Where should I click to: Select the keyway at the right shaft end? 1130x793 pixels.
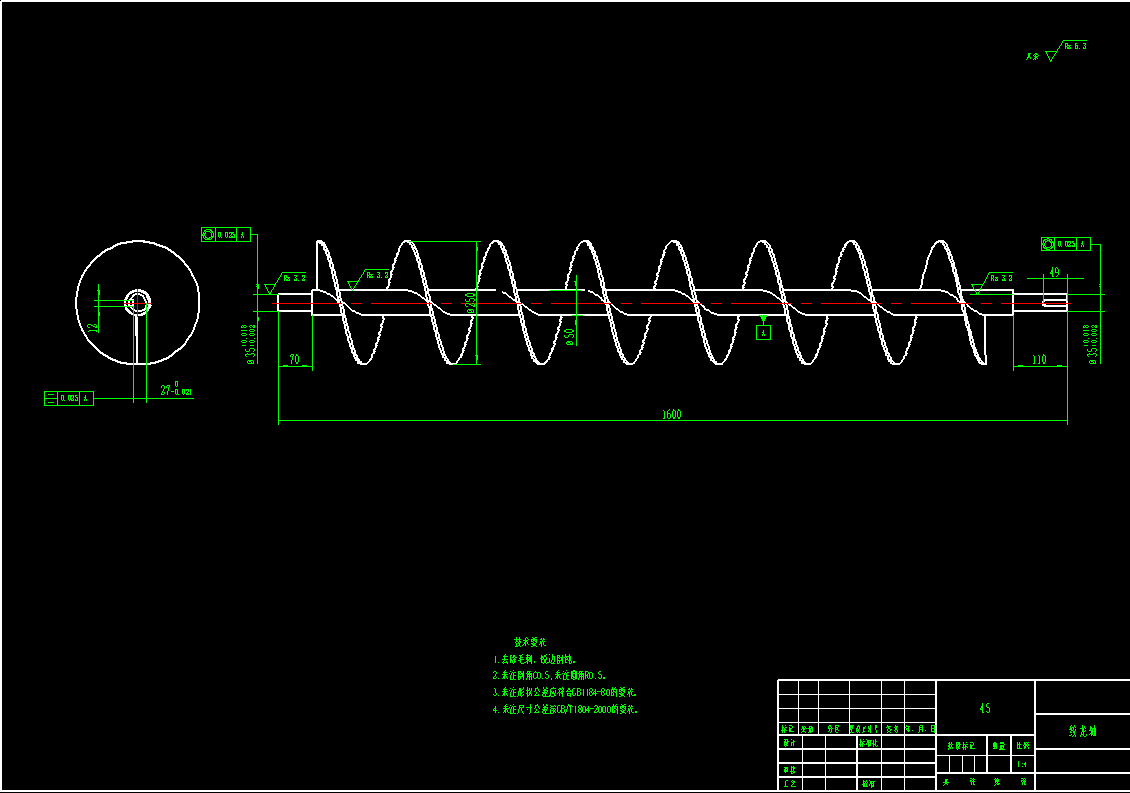pyautogui.click(x=1055, y=303)
